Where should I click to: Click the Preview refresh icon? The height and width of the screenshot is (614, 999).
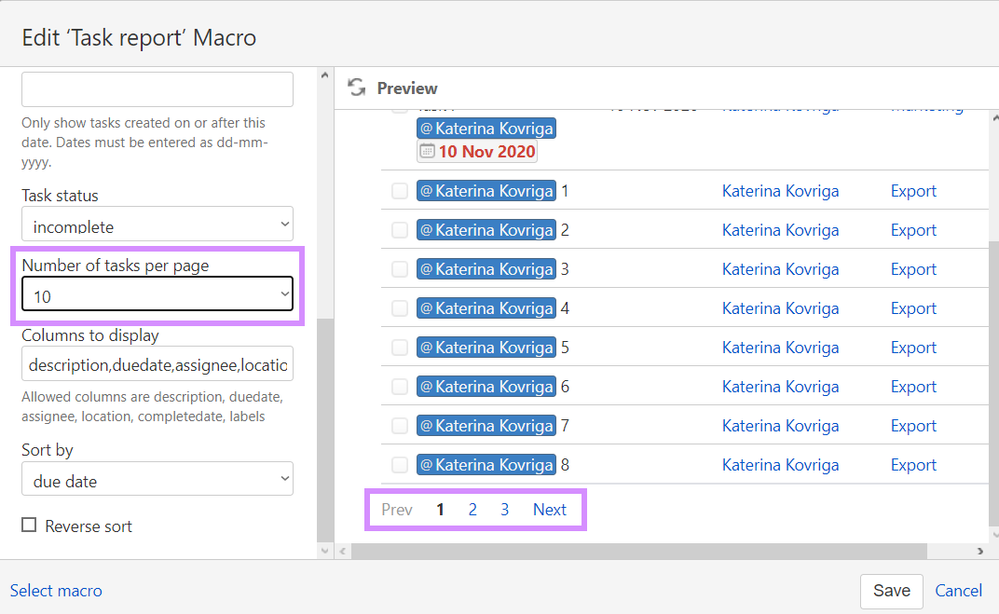tap(357, 87)
